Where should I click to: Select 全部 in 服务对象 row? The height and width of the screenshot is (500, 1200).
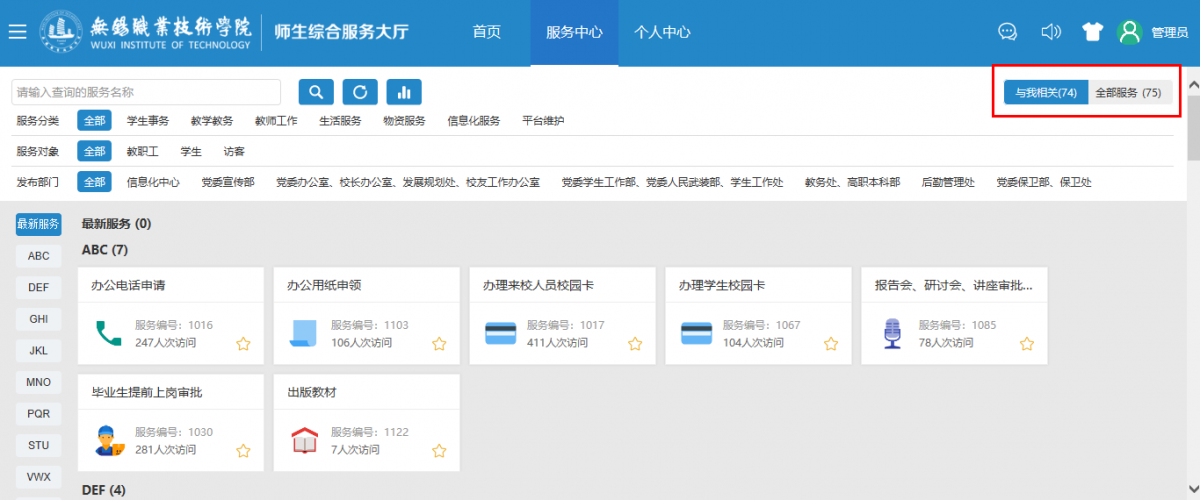pos(94,152)
